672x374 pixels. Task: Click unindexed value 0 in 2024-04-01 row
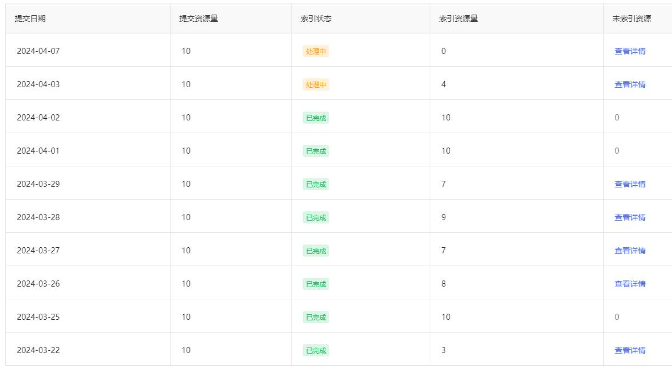617,151
